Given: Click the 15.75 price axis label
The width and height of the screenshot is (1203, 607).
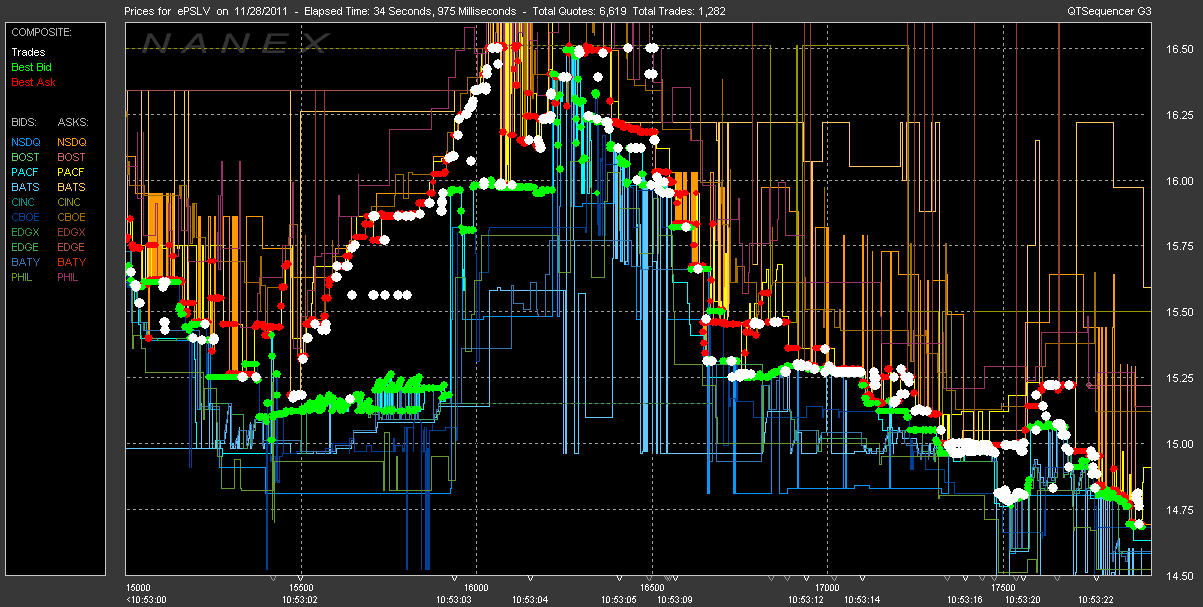Looking at the screenshot, I should pos(1179,246).
